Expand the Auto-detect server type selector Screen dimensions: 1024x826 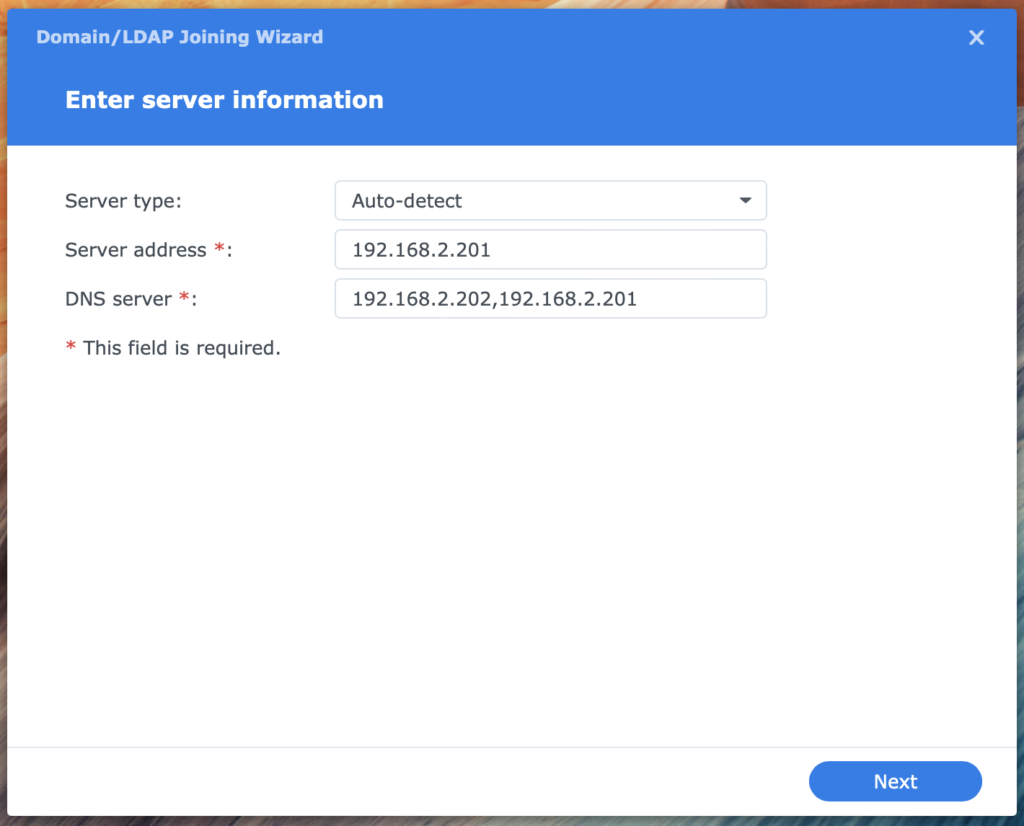click(x=550, y=200)
